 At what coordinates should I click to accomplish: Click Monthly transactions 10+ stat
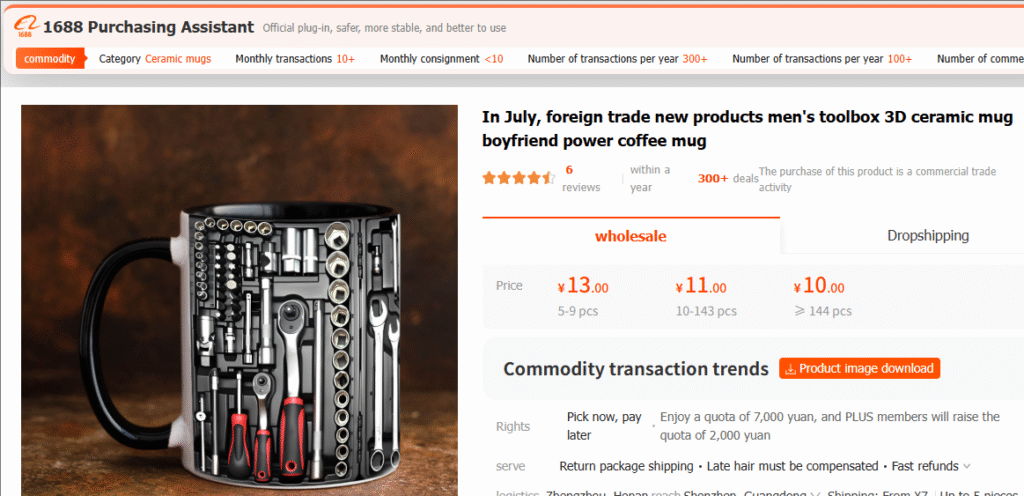(x=295, y=59)
